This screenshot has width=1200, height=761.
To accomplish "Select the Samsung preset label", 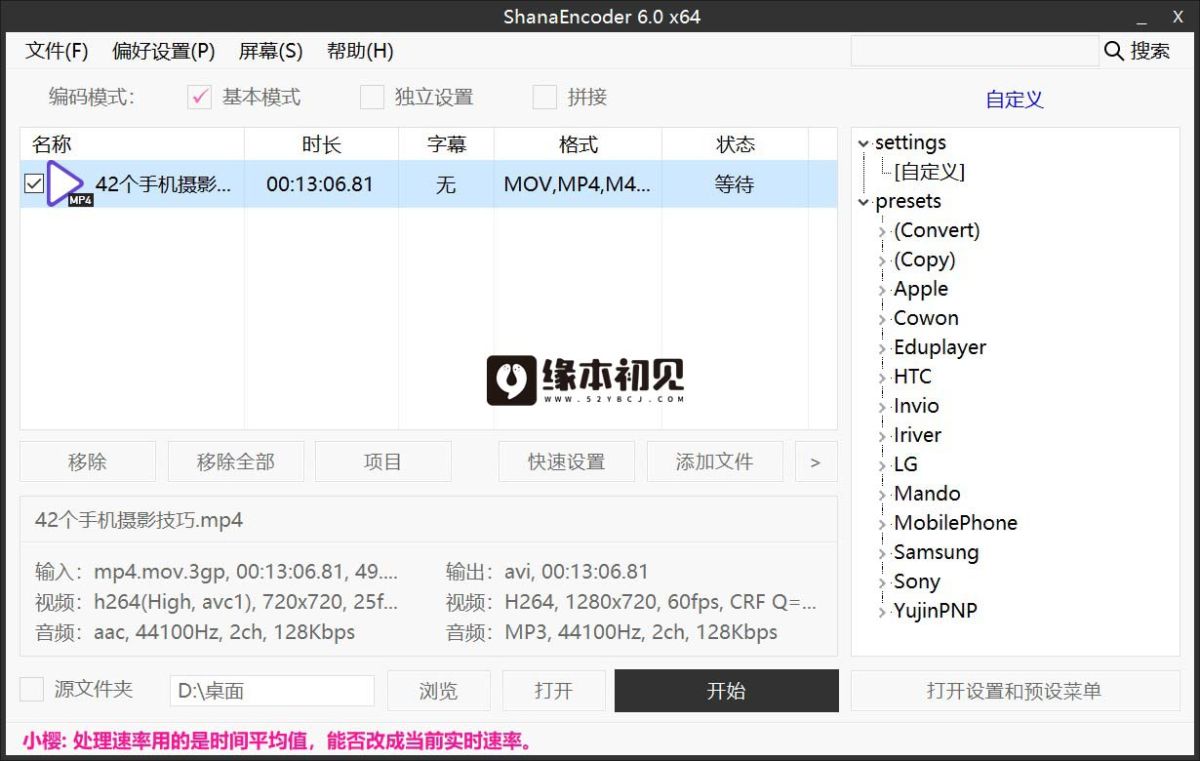I will pyautogui.click(x=936, y=552).
